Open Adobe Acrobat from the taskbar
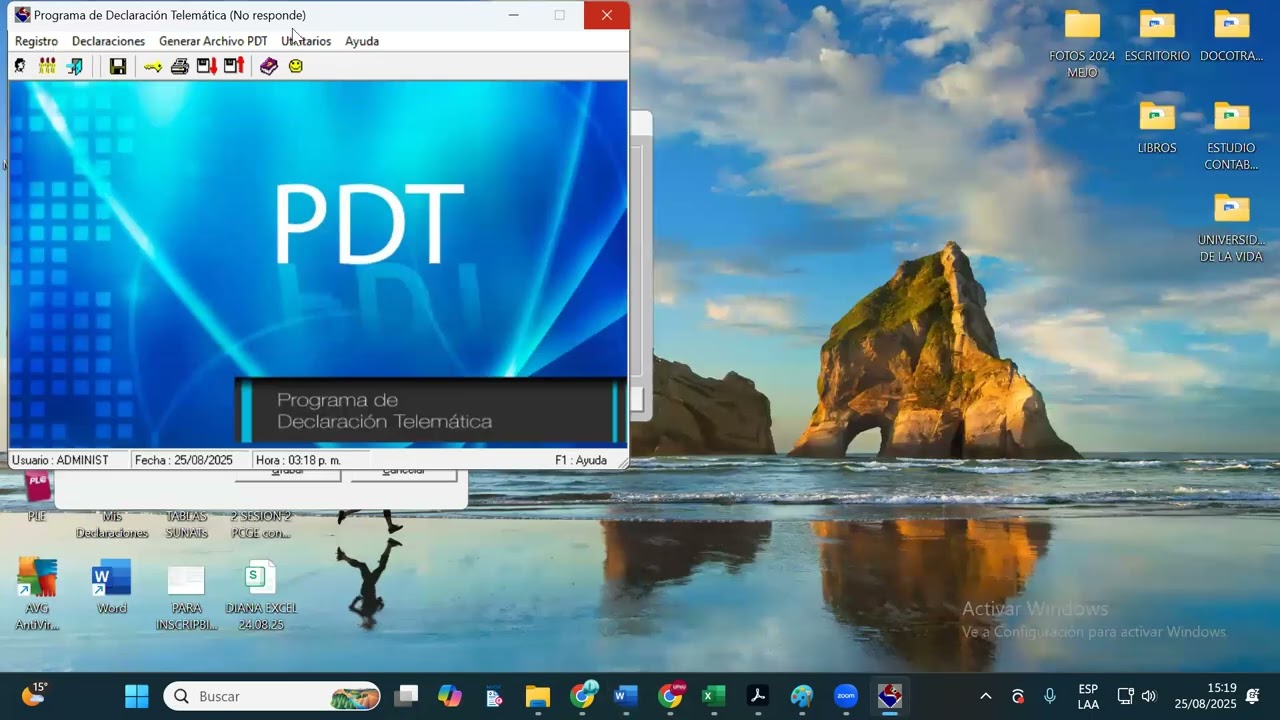 [758, 696]
